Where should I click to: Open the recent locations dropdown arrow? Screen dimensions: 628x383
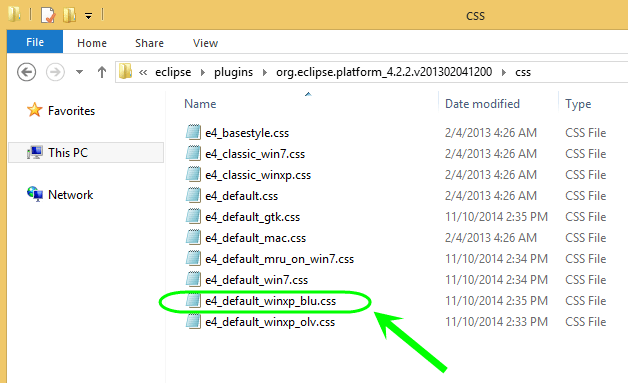[79, 72]
